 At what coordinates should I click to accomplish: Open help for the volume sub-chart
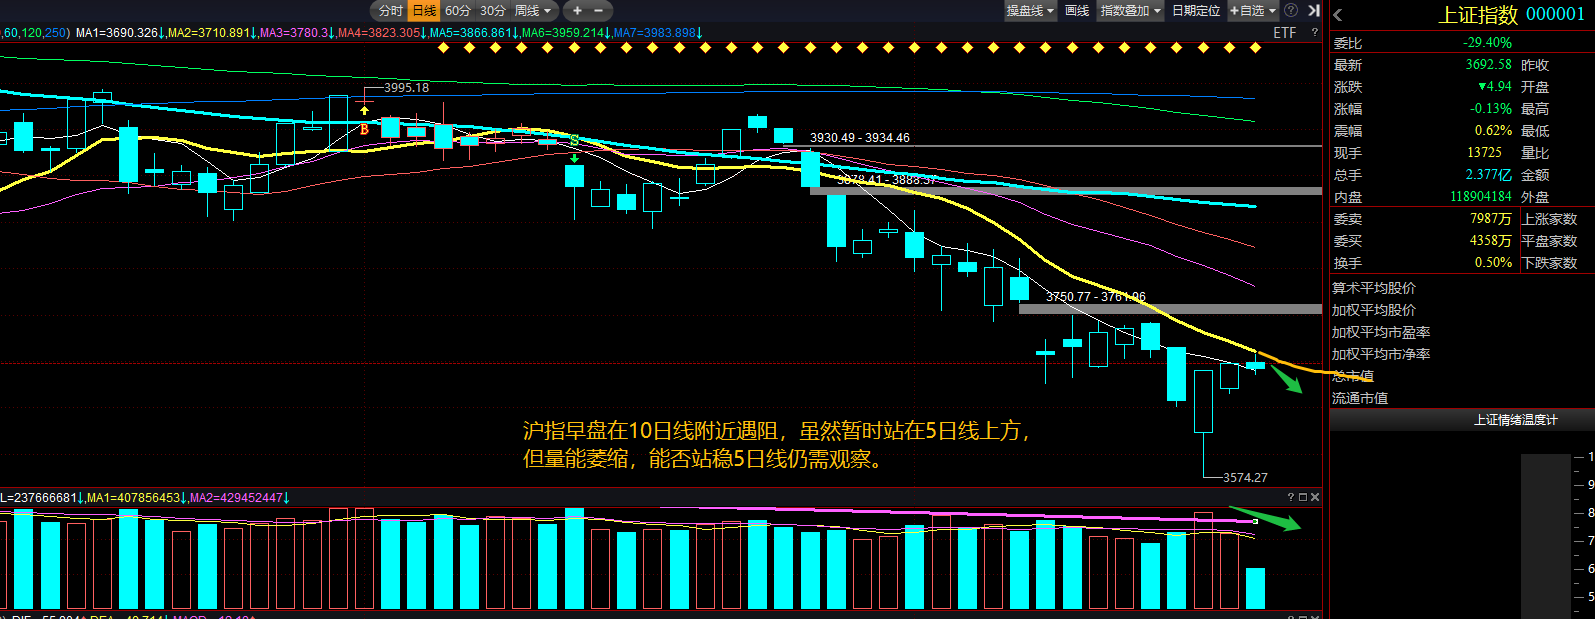tap(1291, 497)
